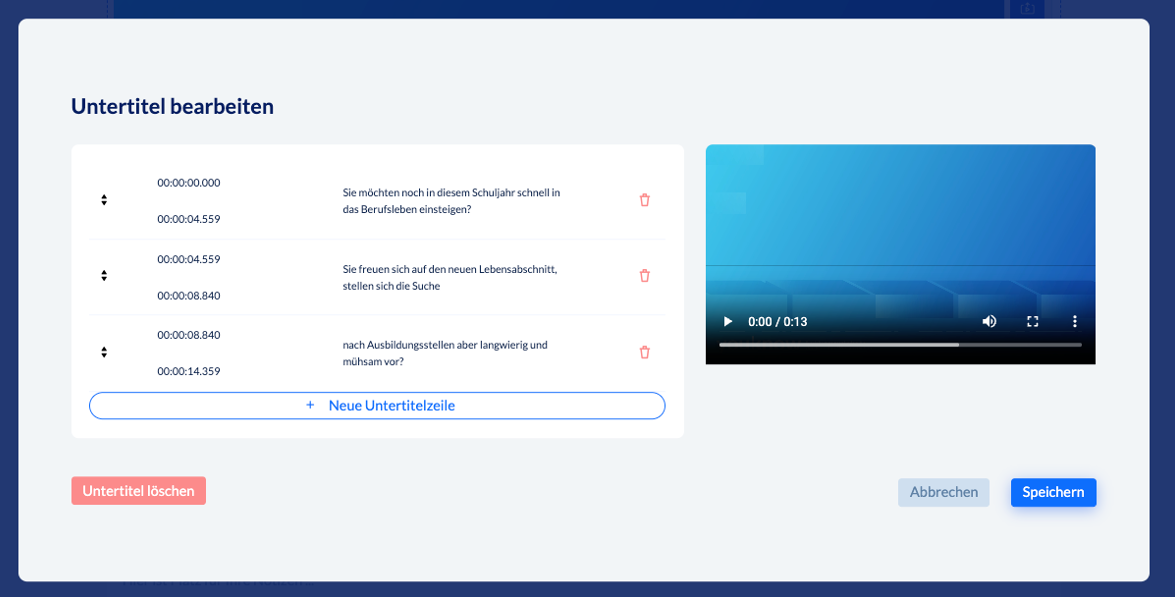Click the video time display 0:00 / 0:13
Screen dimensions: 1175x597
point(777,321)
